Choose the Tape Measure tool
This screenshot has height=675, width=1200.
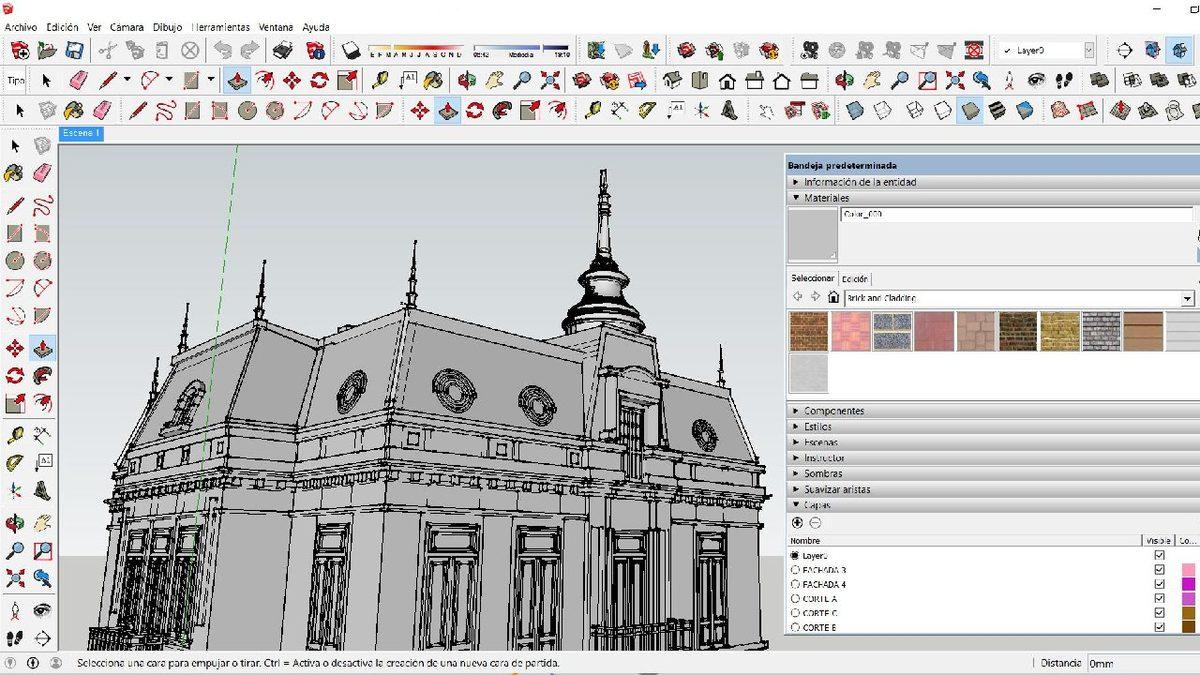click(14, 433)
